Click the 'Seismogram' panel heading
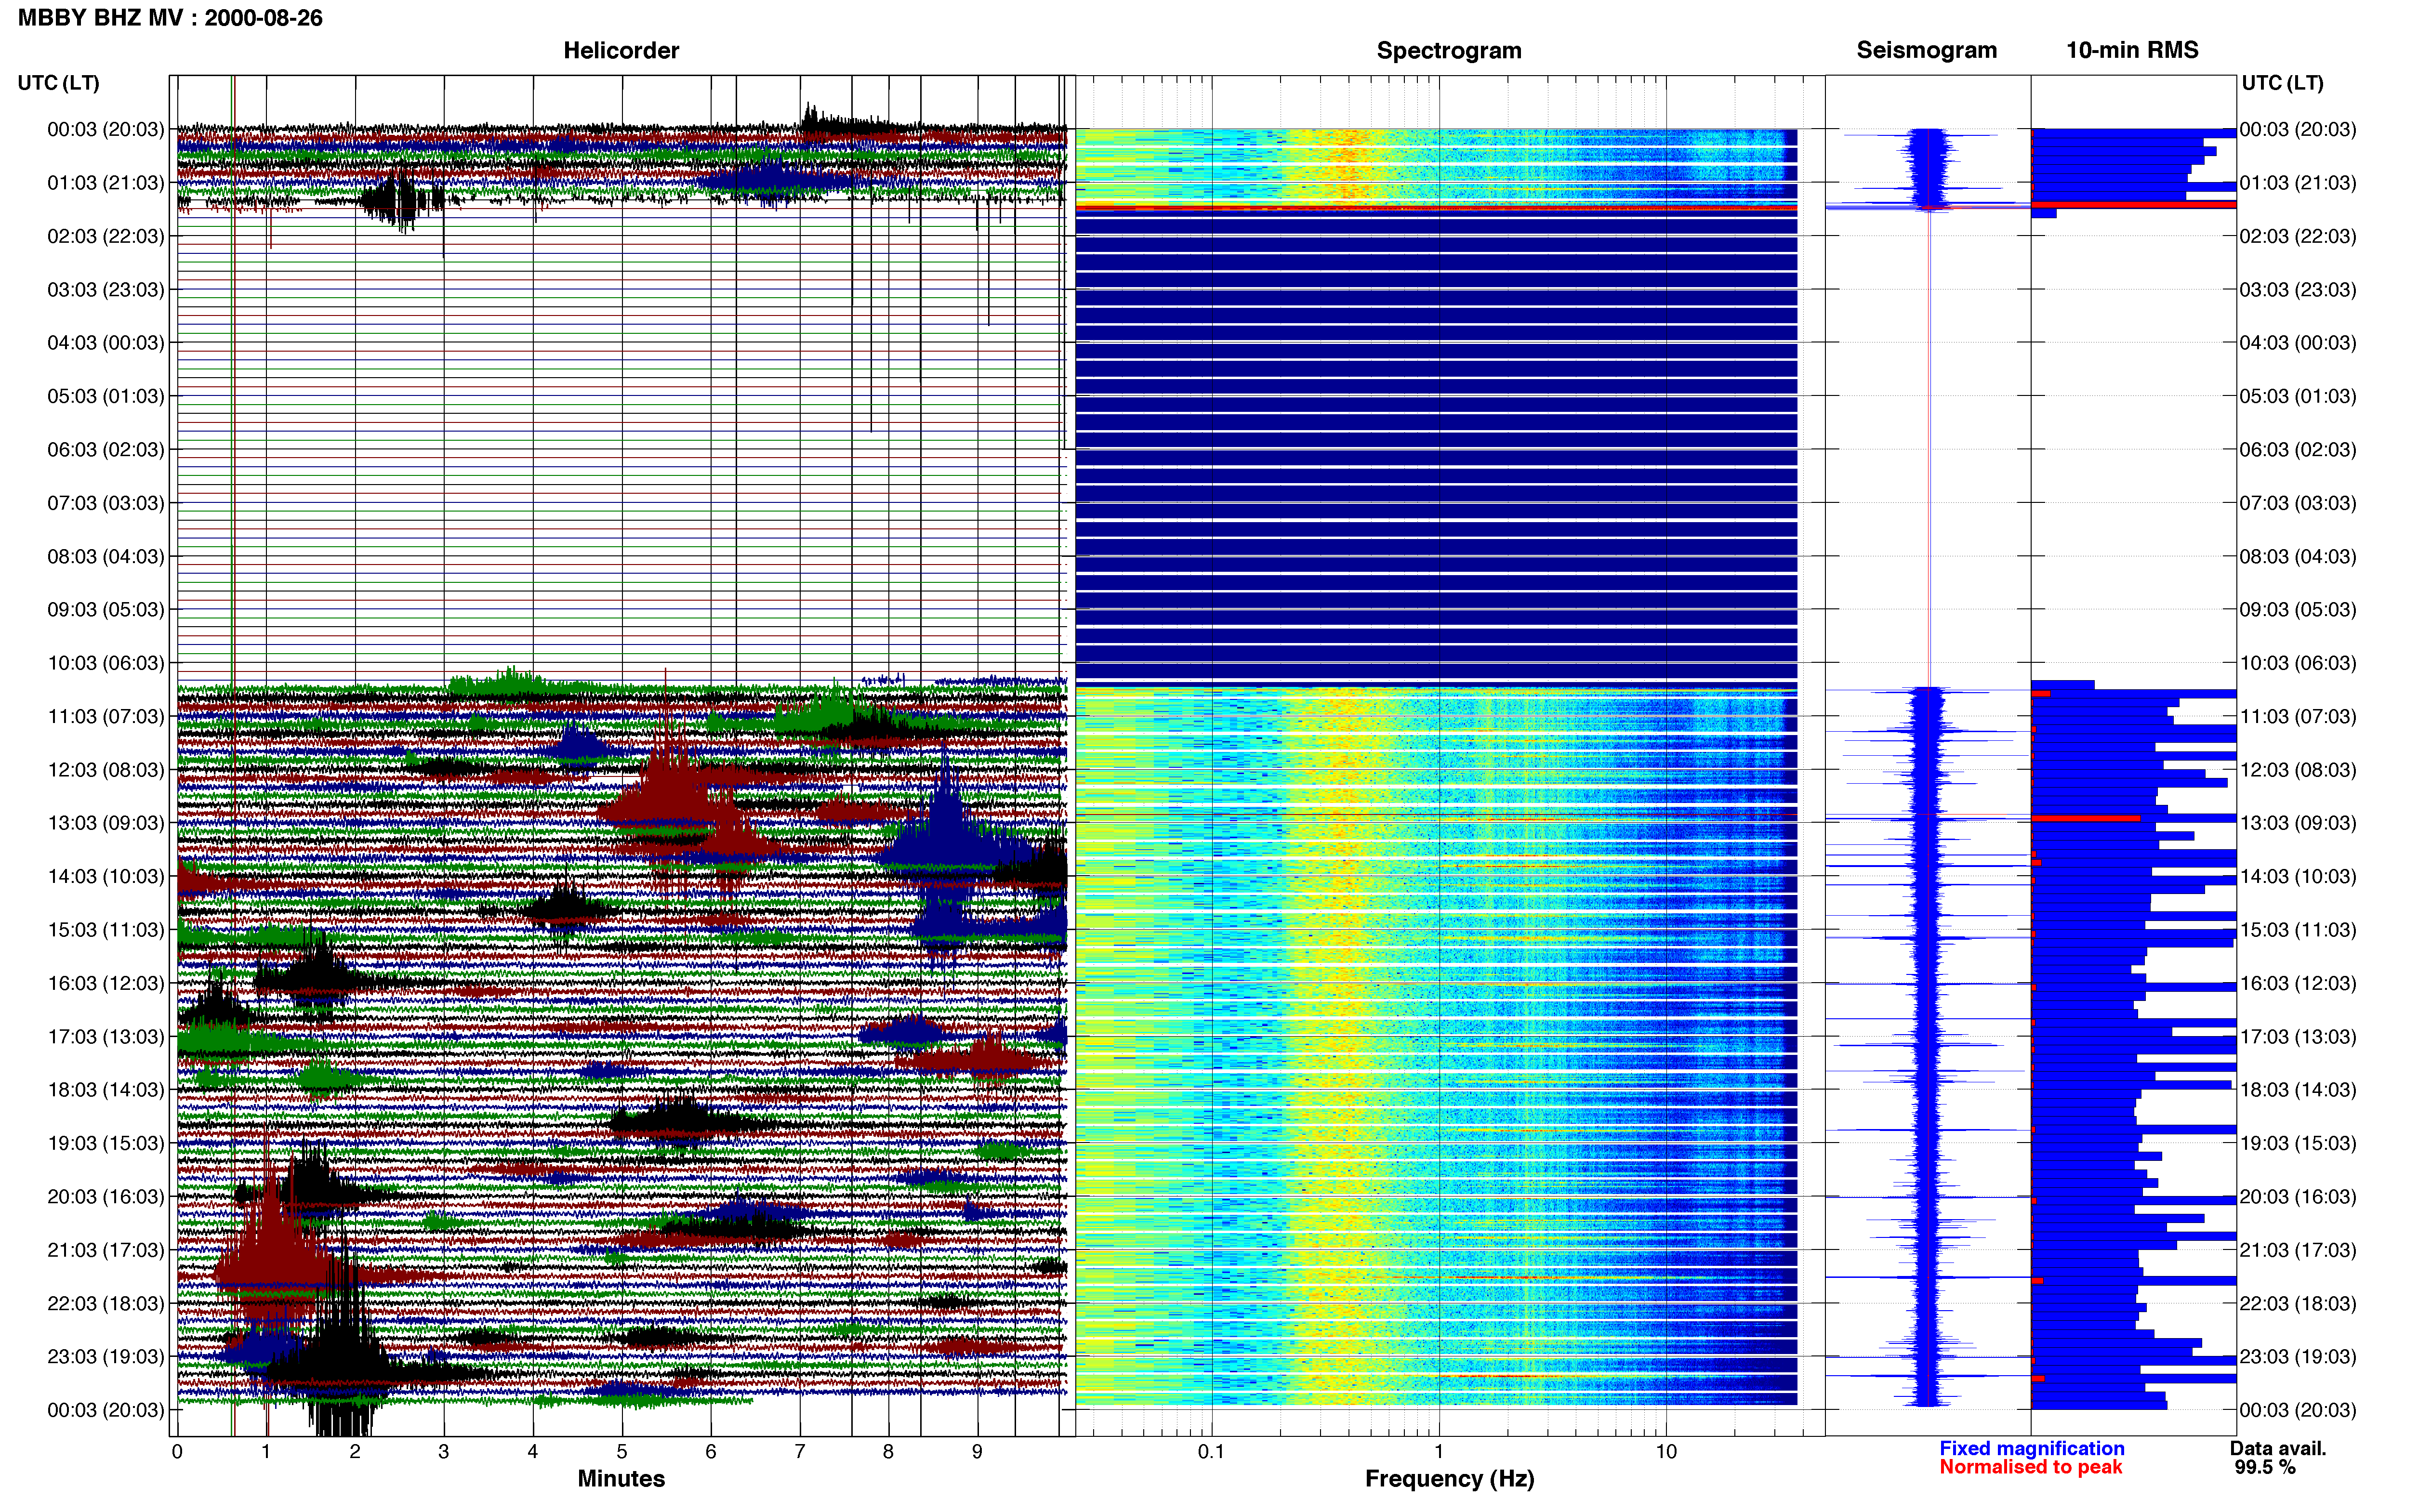Screen dimensions: 2418x1512 tap(1926, 50)
